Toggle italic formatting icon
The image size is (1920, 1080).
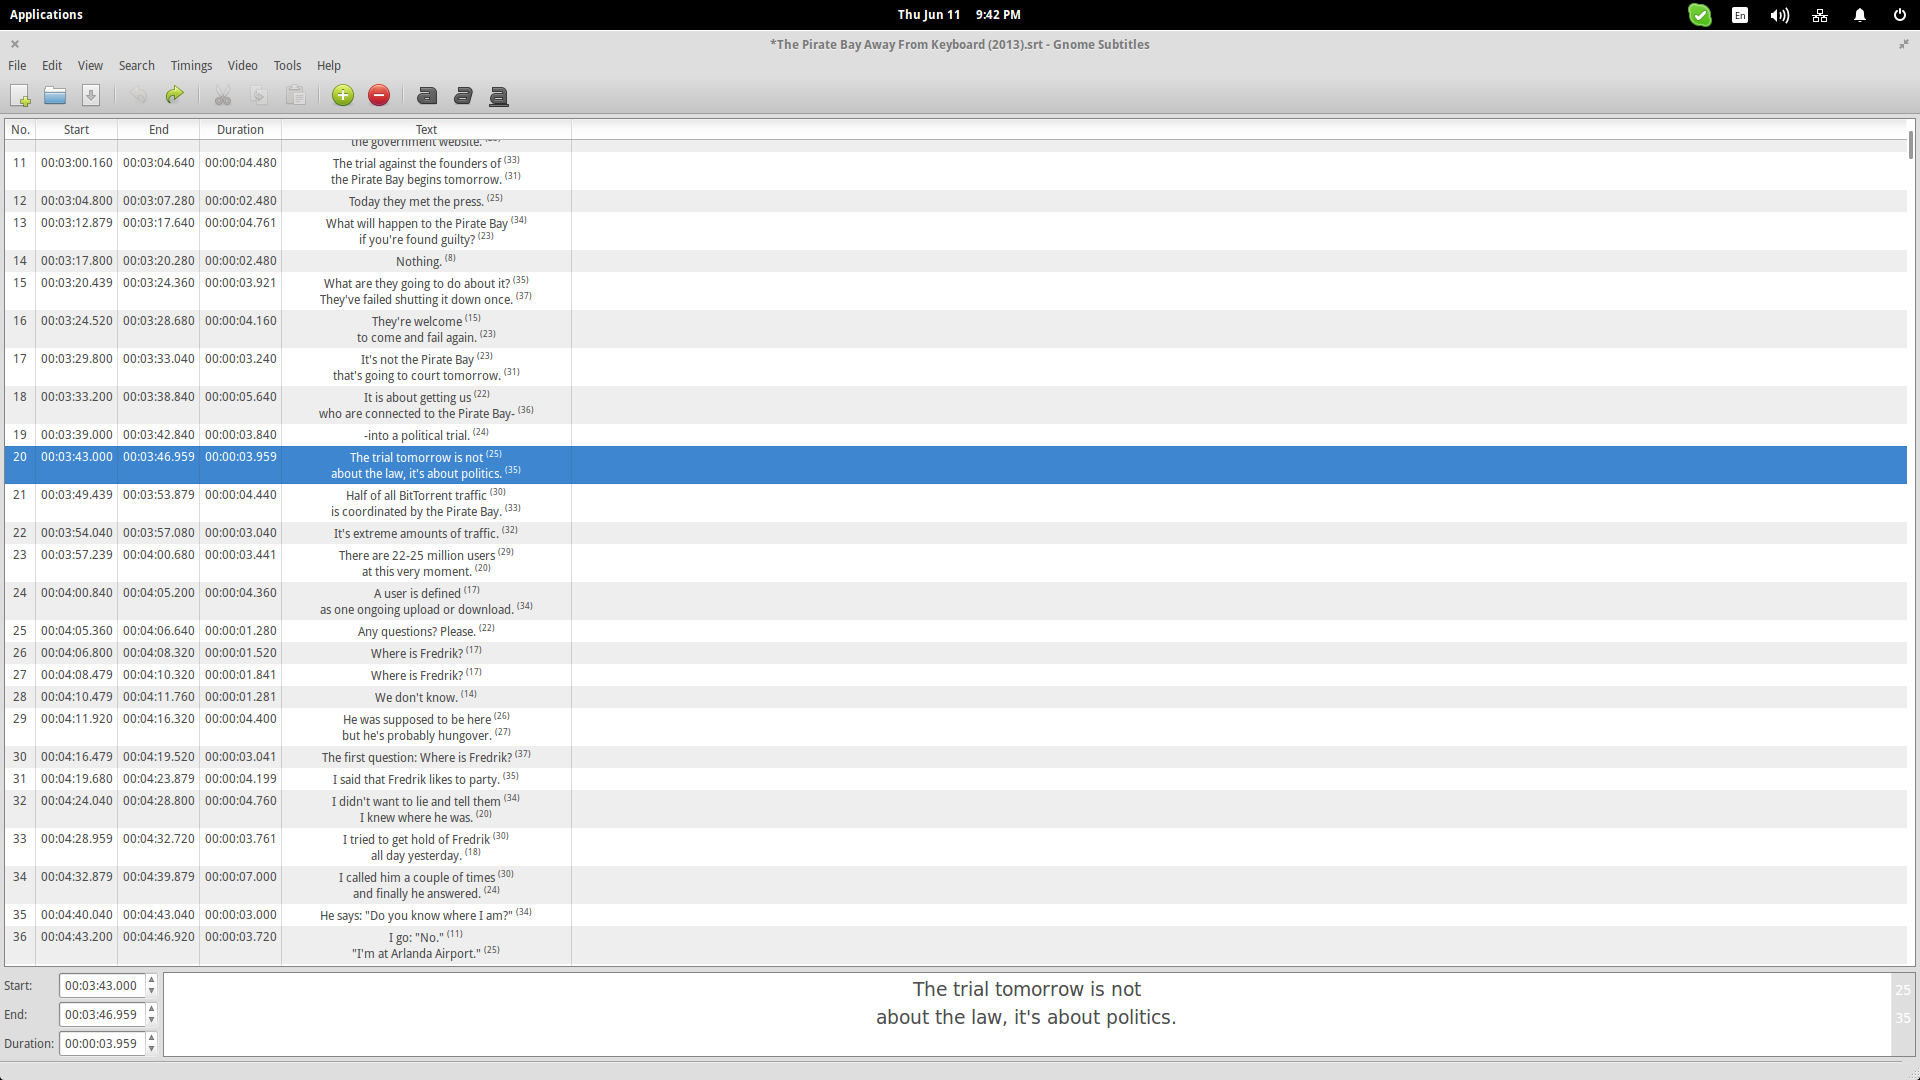(463, 95)
